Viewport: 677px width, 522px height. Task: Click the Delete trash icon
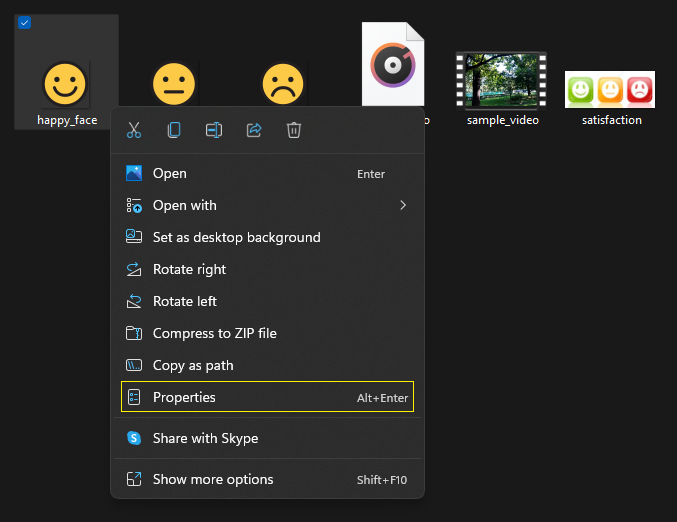click(294, 130)
